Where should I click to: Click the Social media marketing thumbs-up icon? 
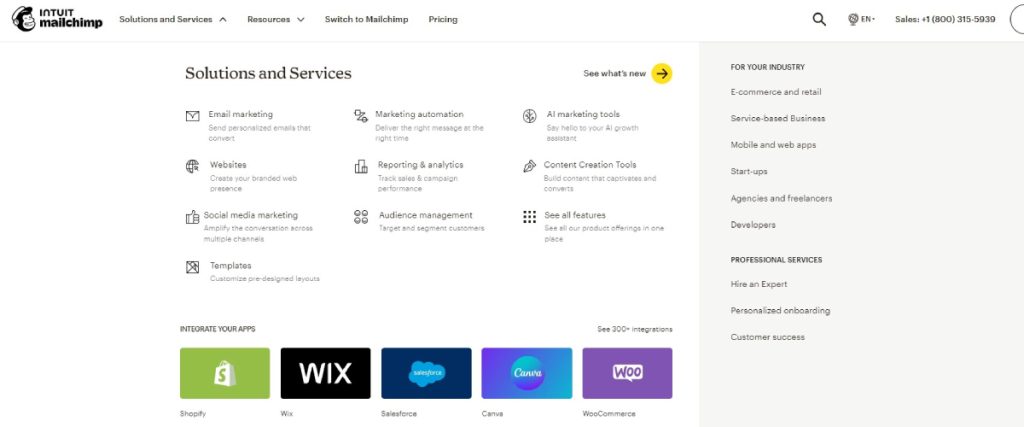coord(192,217)
